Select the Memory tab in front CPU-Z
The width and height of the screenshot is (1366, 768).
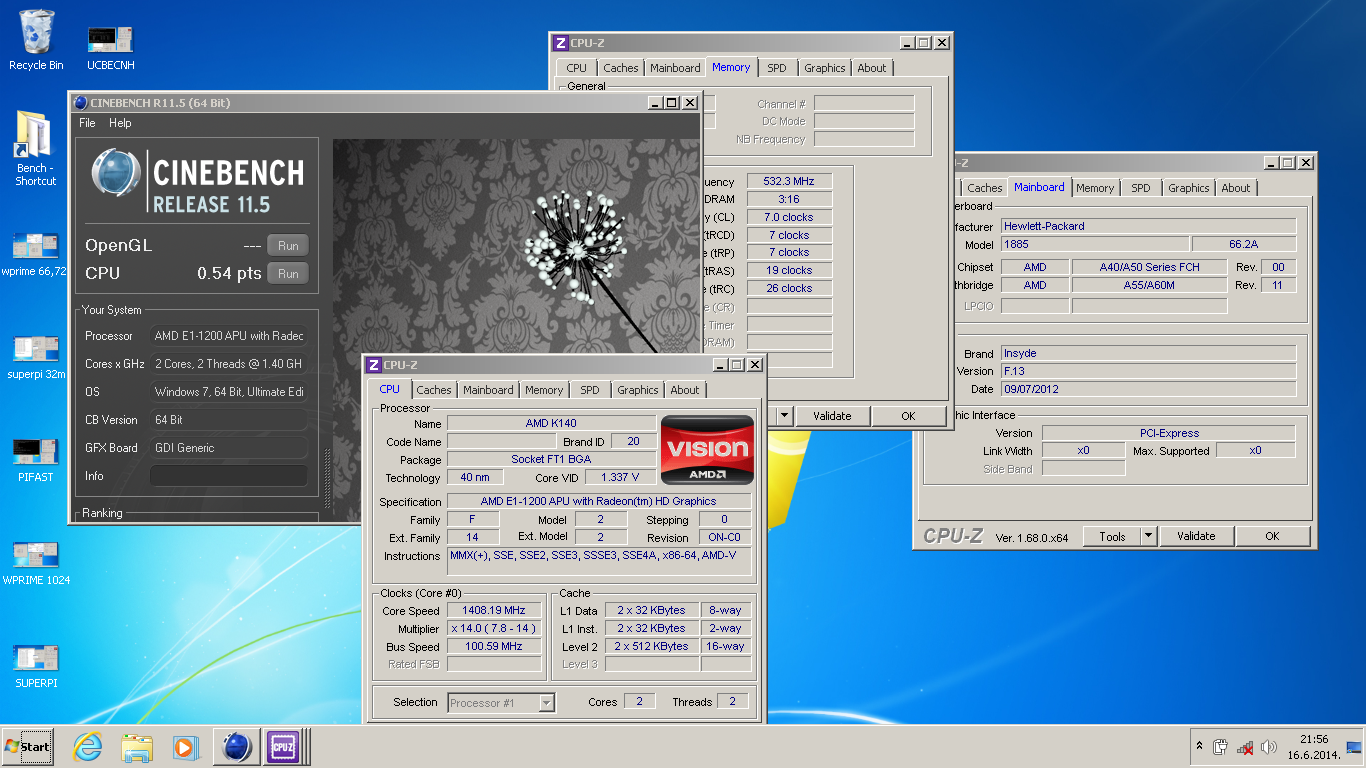point(544,390)
